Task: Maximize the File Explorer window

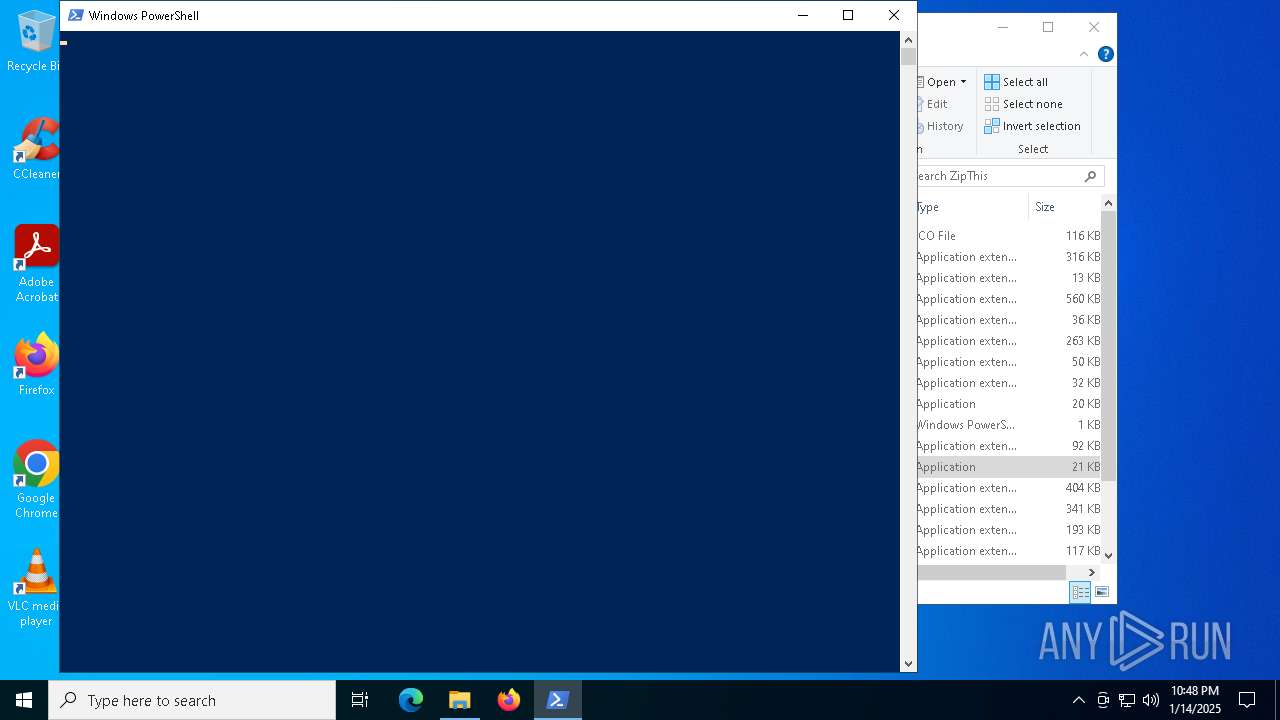Action: (x=1048, y=27)
